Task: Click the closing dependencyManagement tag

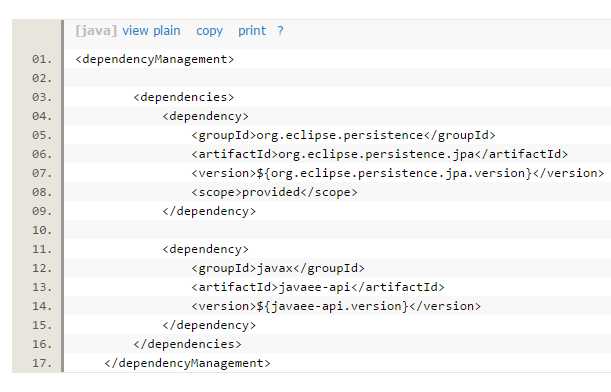Action: tap(187, 363)
